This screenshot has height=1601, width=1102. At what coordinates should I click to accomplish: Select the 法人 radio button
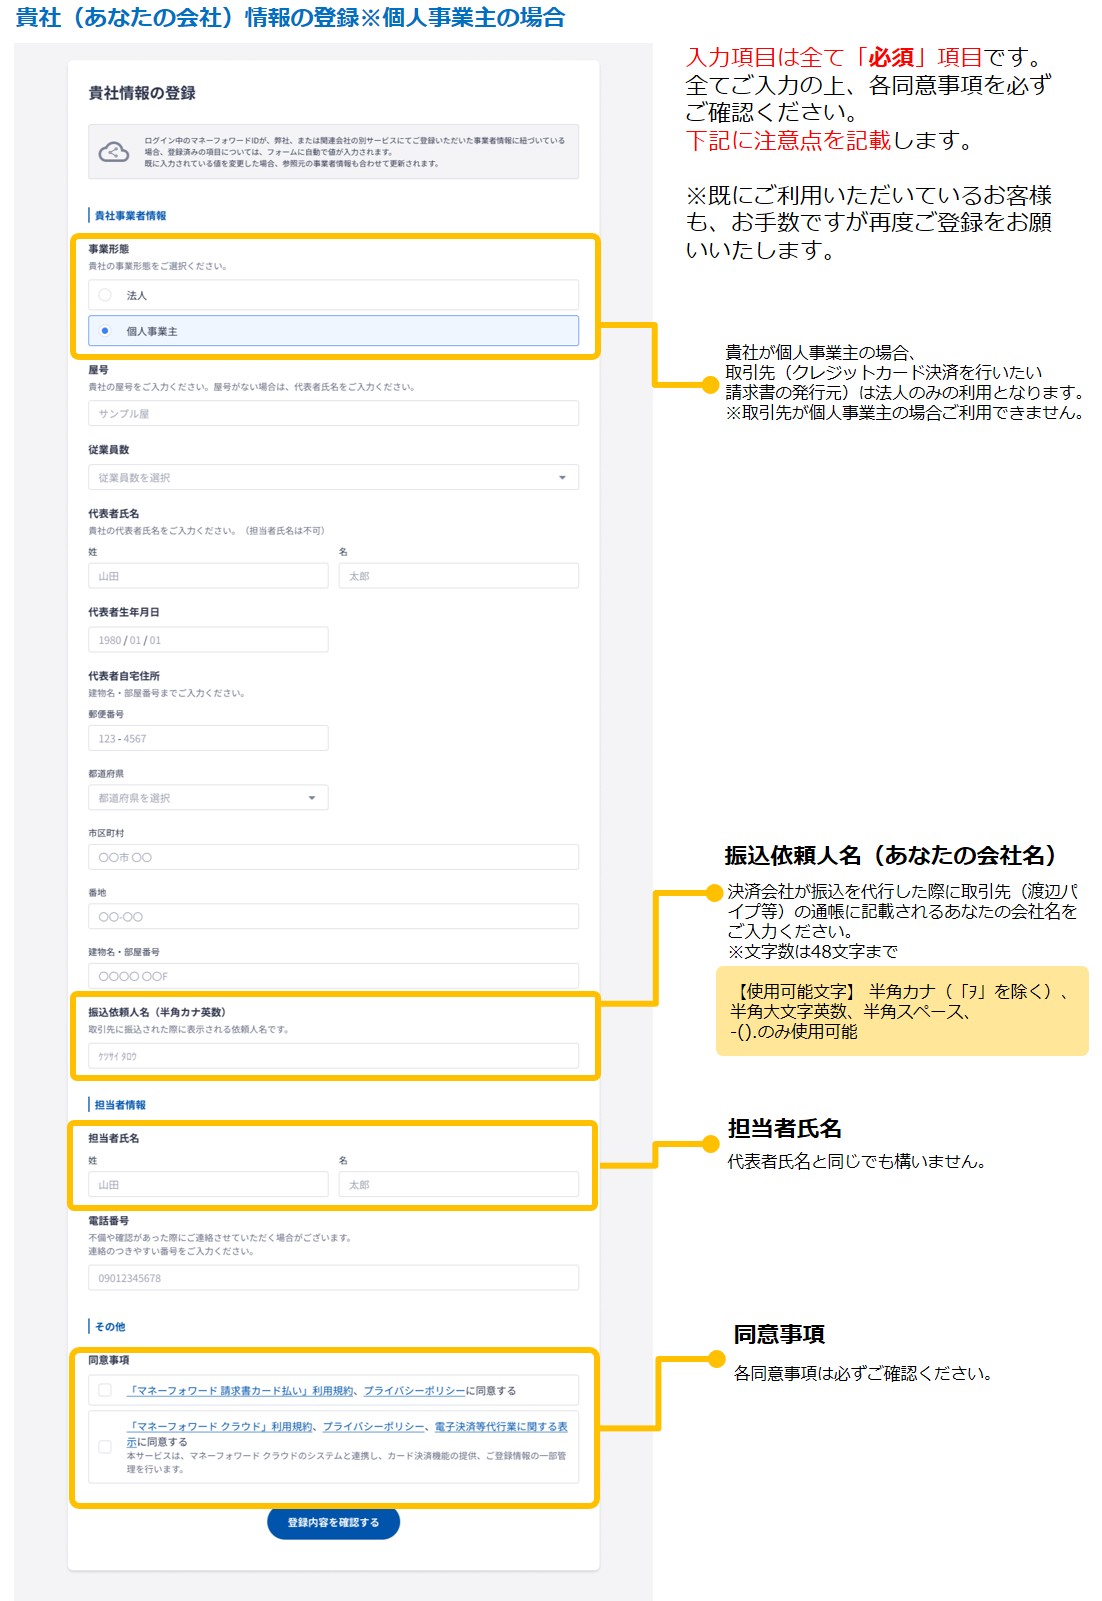coord(105,295)
